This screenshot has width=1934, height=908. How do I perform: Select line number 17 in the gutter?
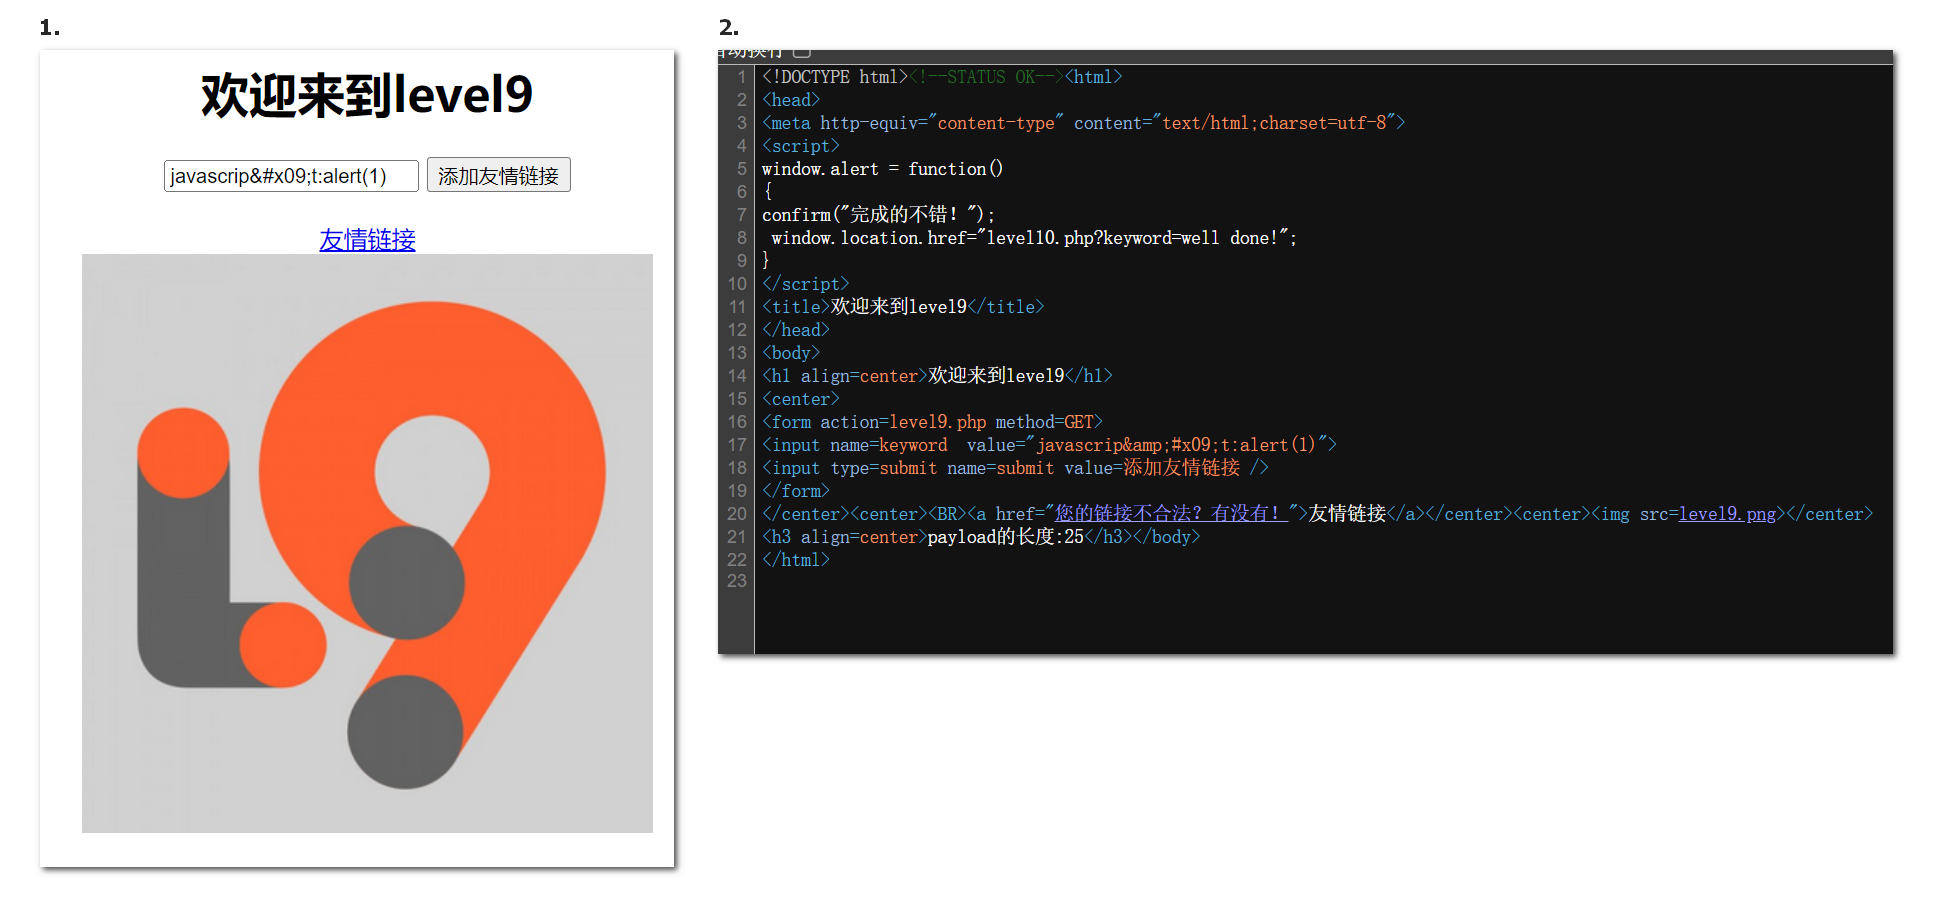[737, 445]
